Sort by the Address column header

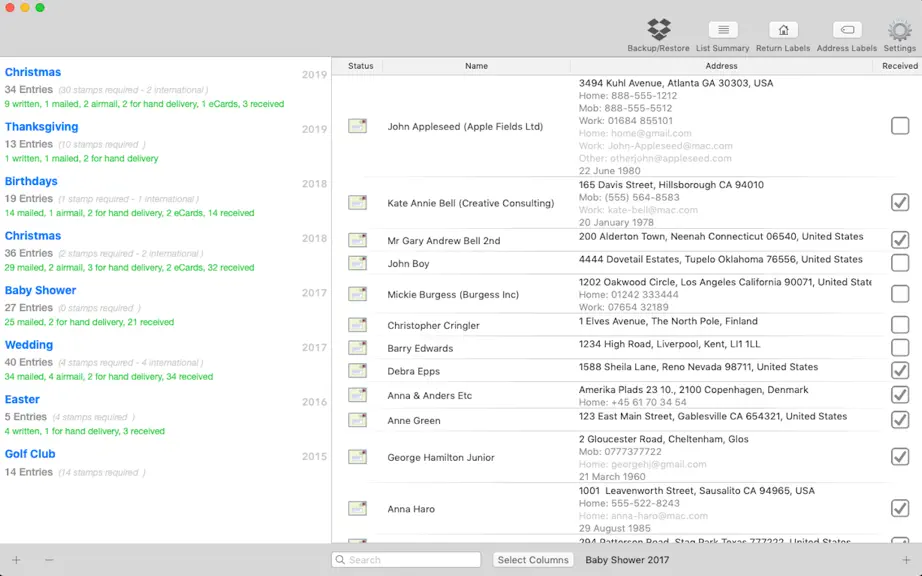point(721,66)
